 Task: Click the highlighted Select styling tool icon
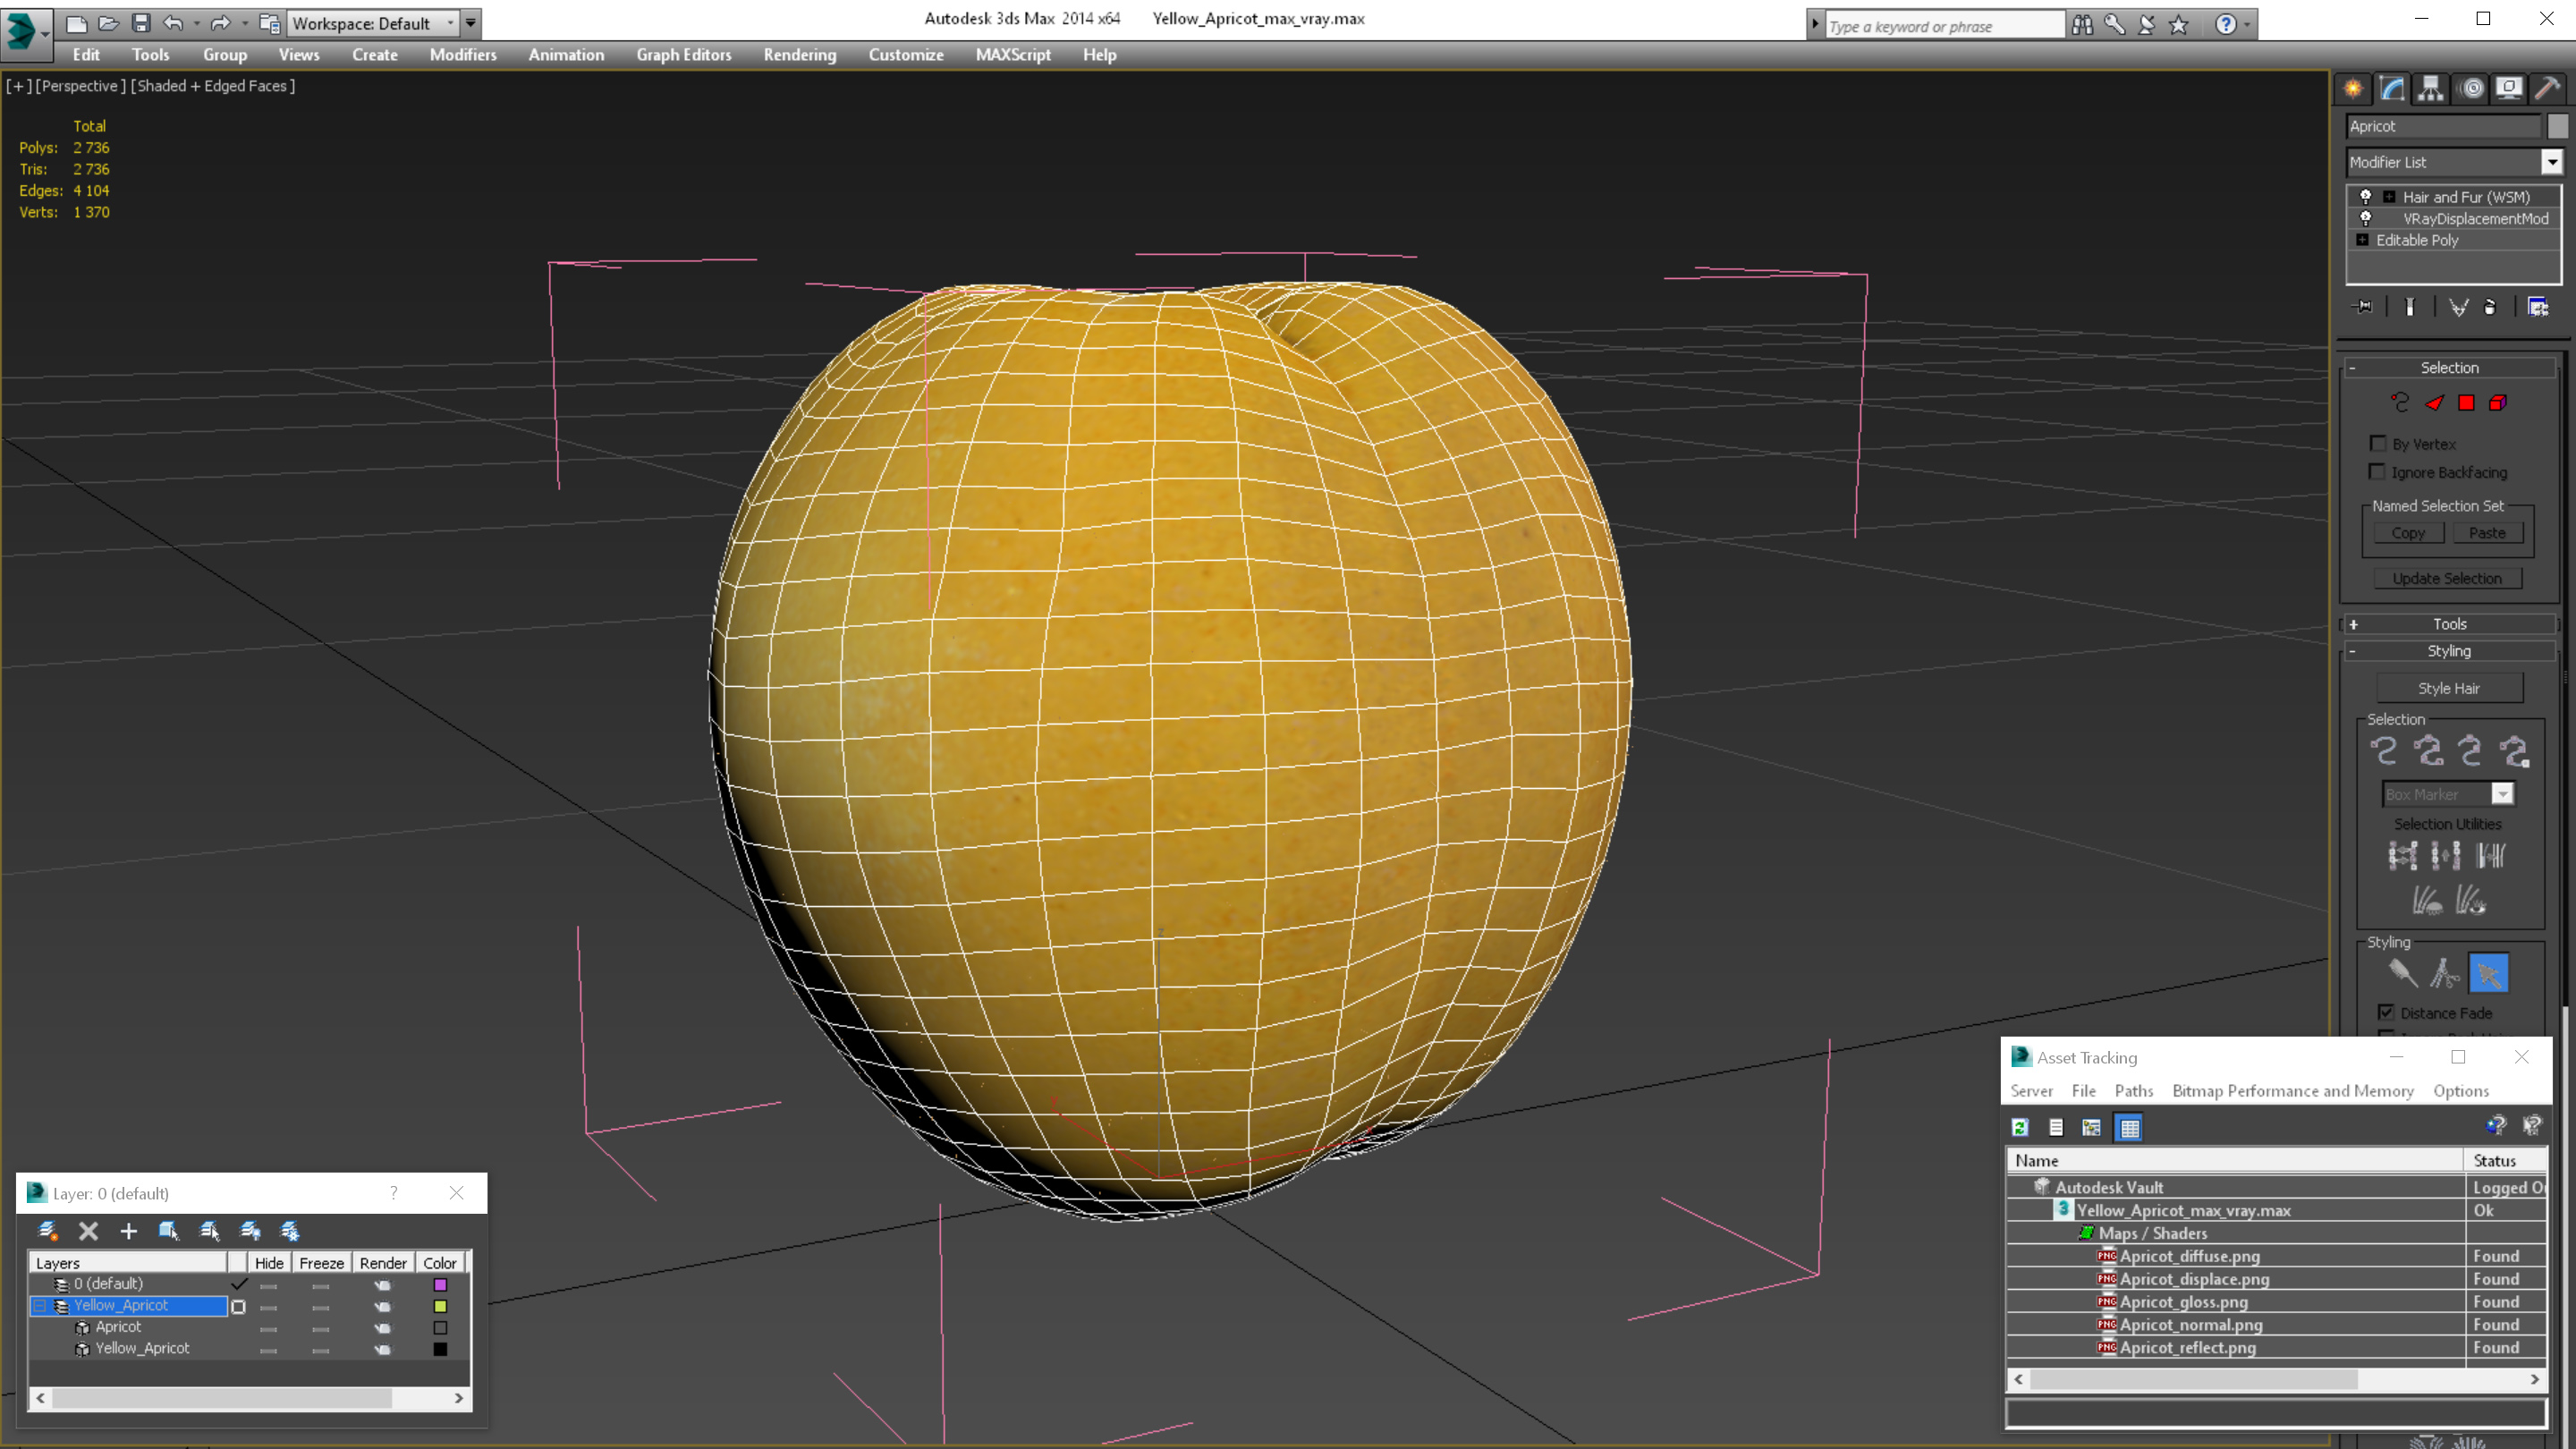coord(2489,973)
